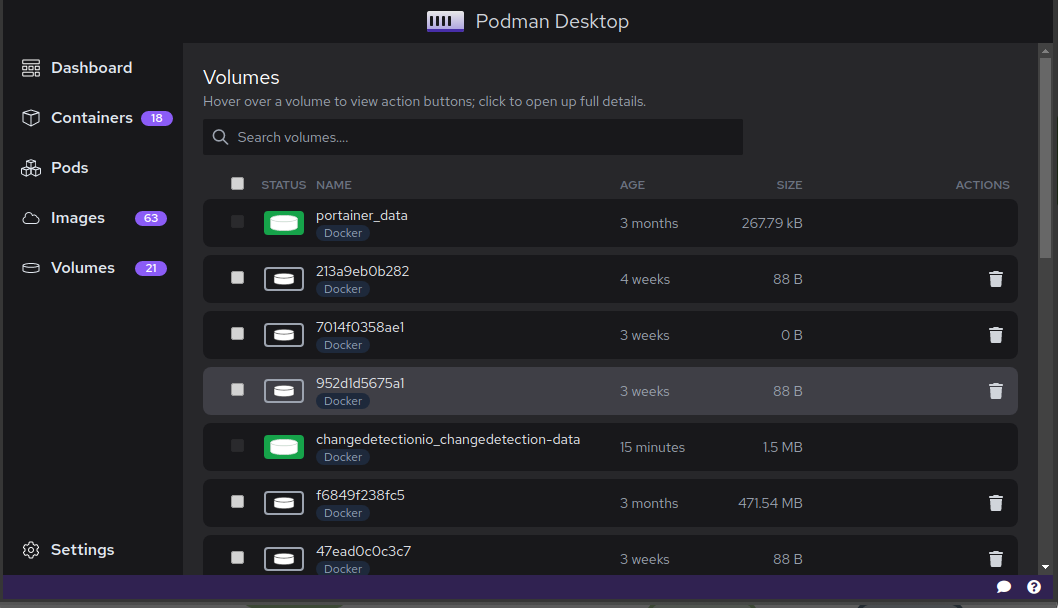Open the Dashboard page icon
The image size is (1058, 608).
click(30, 67)
